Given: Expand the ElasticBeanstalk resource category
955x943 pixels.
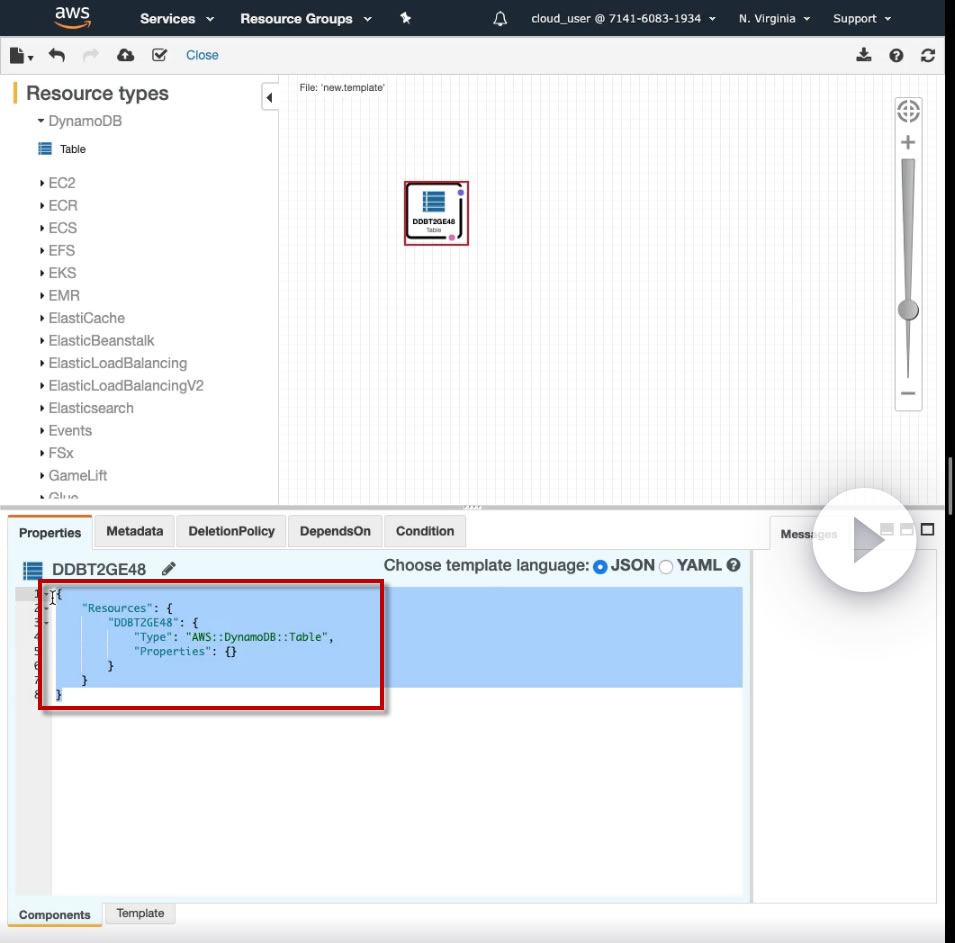Looking at the screenshot, I should (96, 341).
